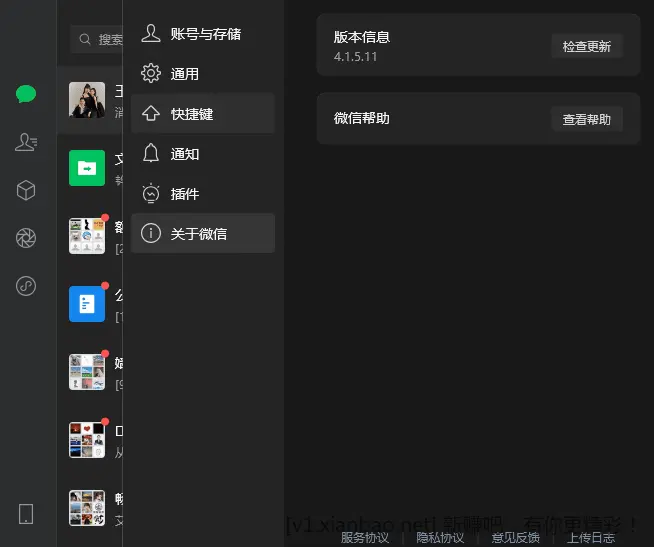Open the 通用 settings section
Viewport: 654px width, 547px height.
[203, 74]
